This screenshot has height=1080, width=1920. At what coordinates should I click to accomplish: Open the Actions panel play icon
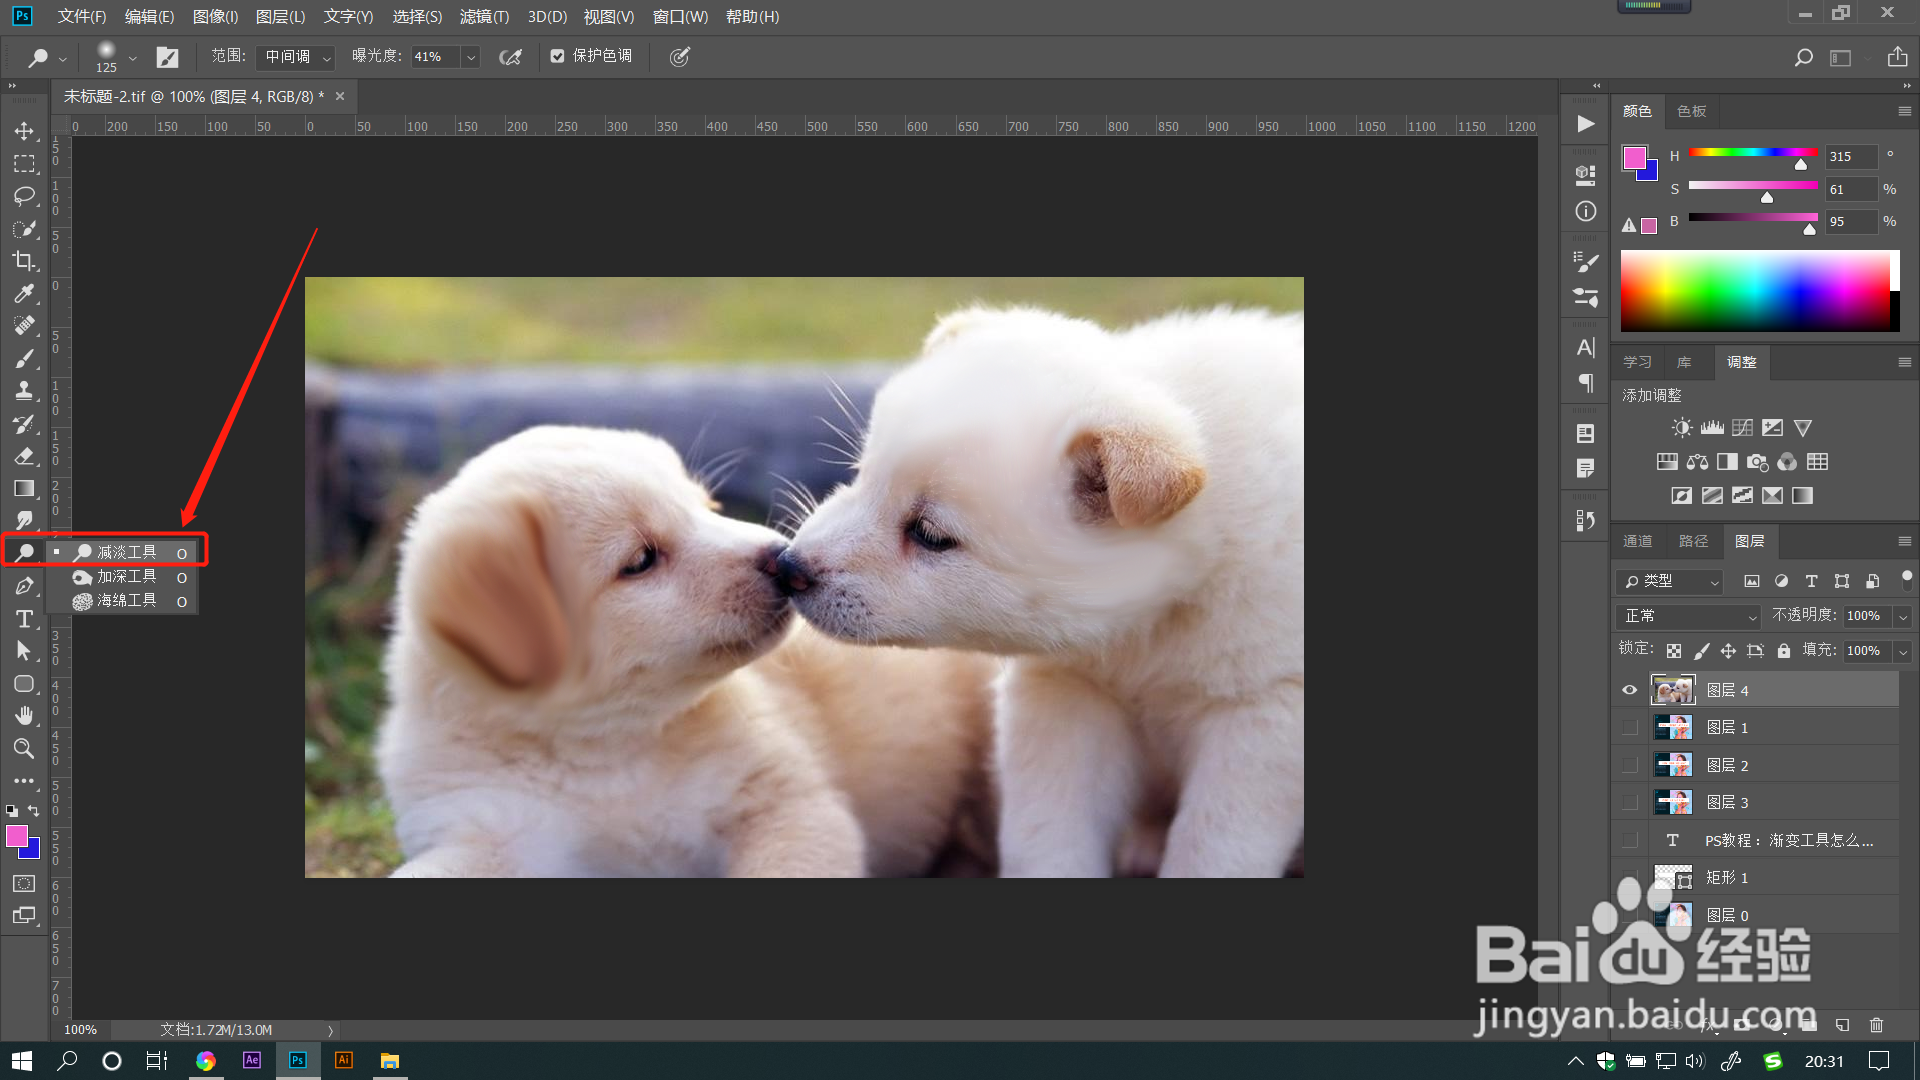coord(1585,124)
